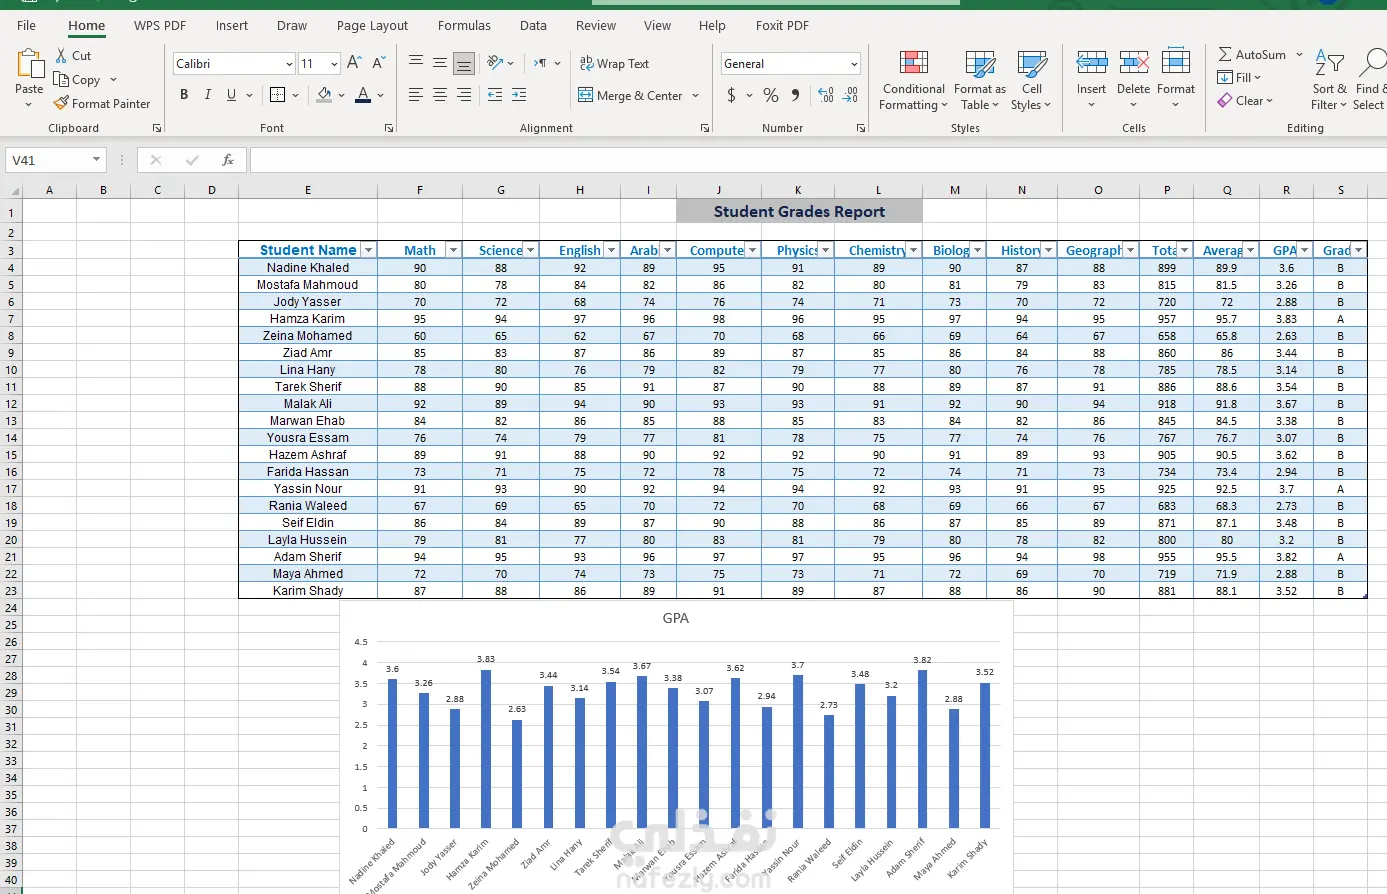The width and height of the screenshot is (1387, 894).
Task: Expand the Name Box dropdown
Action: (x=96, y=160)
